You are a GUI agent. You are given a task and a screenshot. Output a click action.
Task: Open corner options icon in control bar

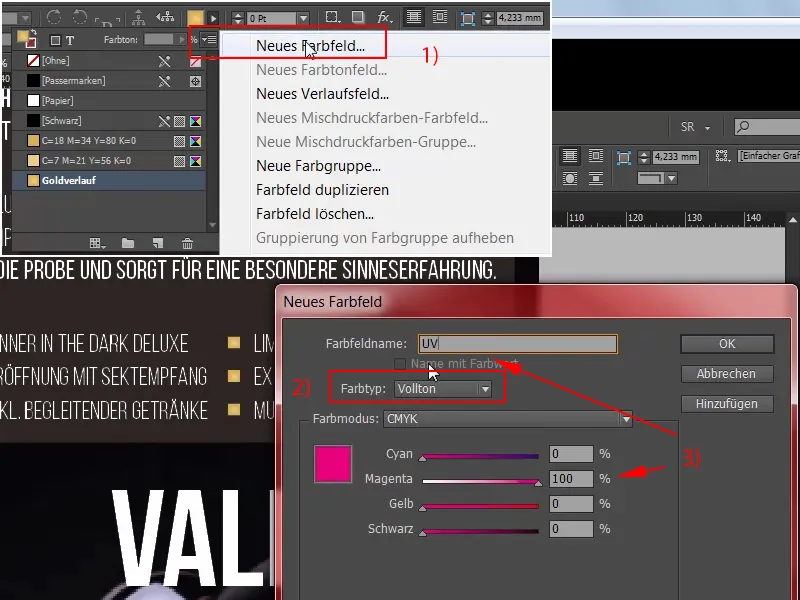point(333,17)
